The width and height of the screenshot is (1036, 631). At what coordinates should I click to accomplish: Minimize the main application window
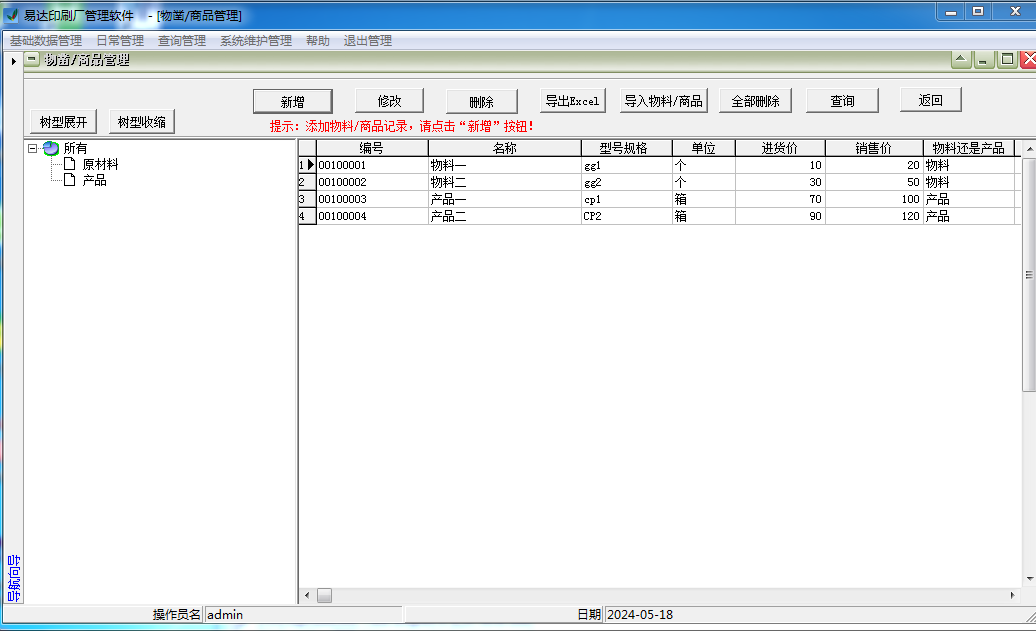pyautogui.click(x=951, y=11)
